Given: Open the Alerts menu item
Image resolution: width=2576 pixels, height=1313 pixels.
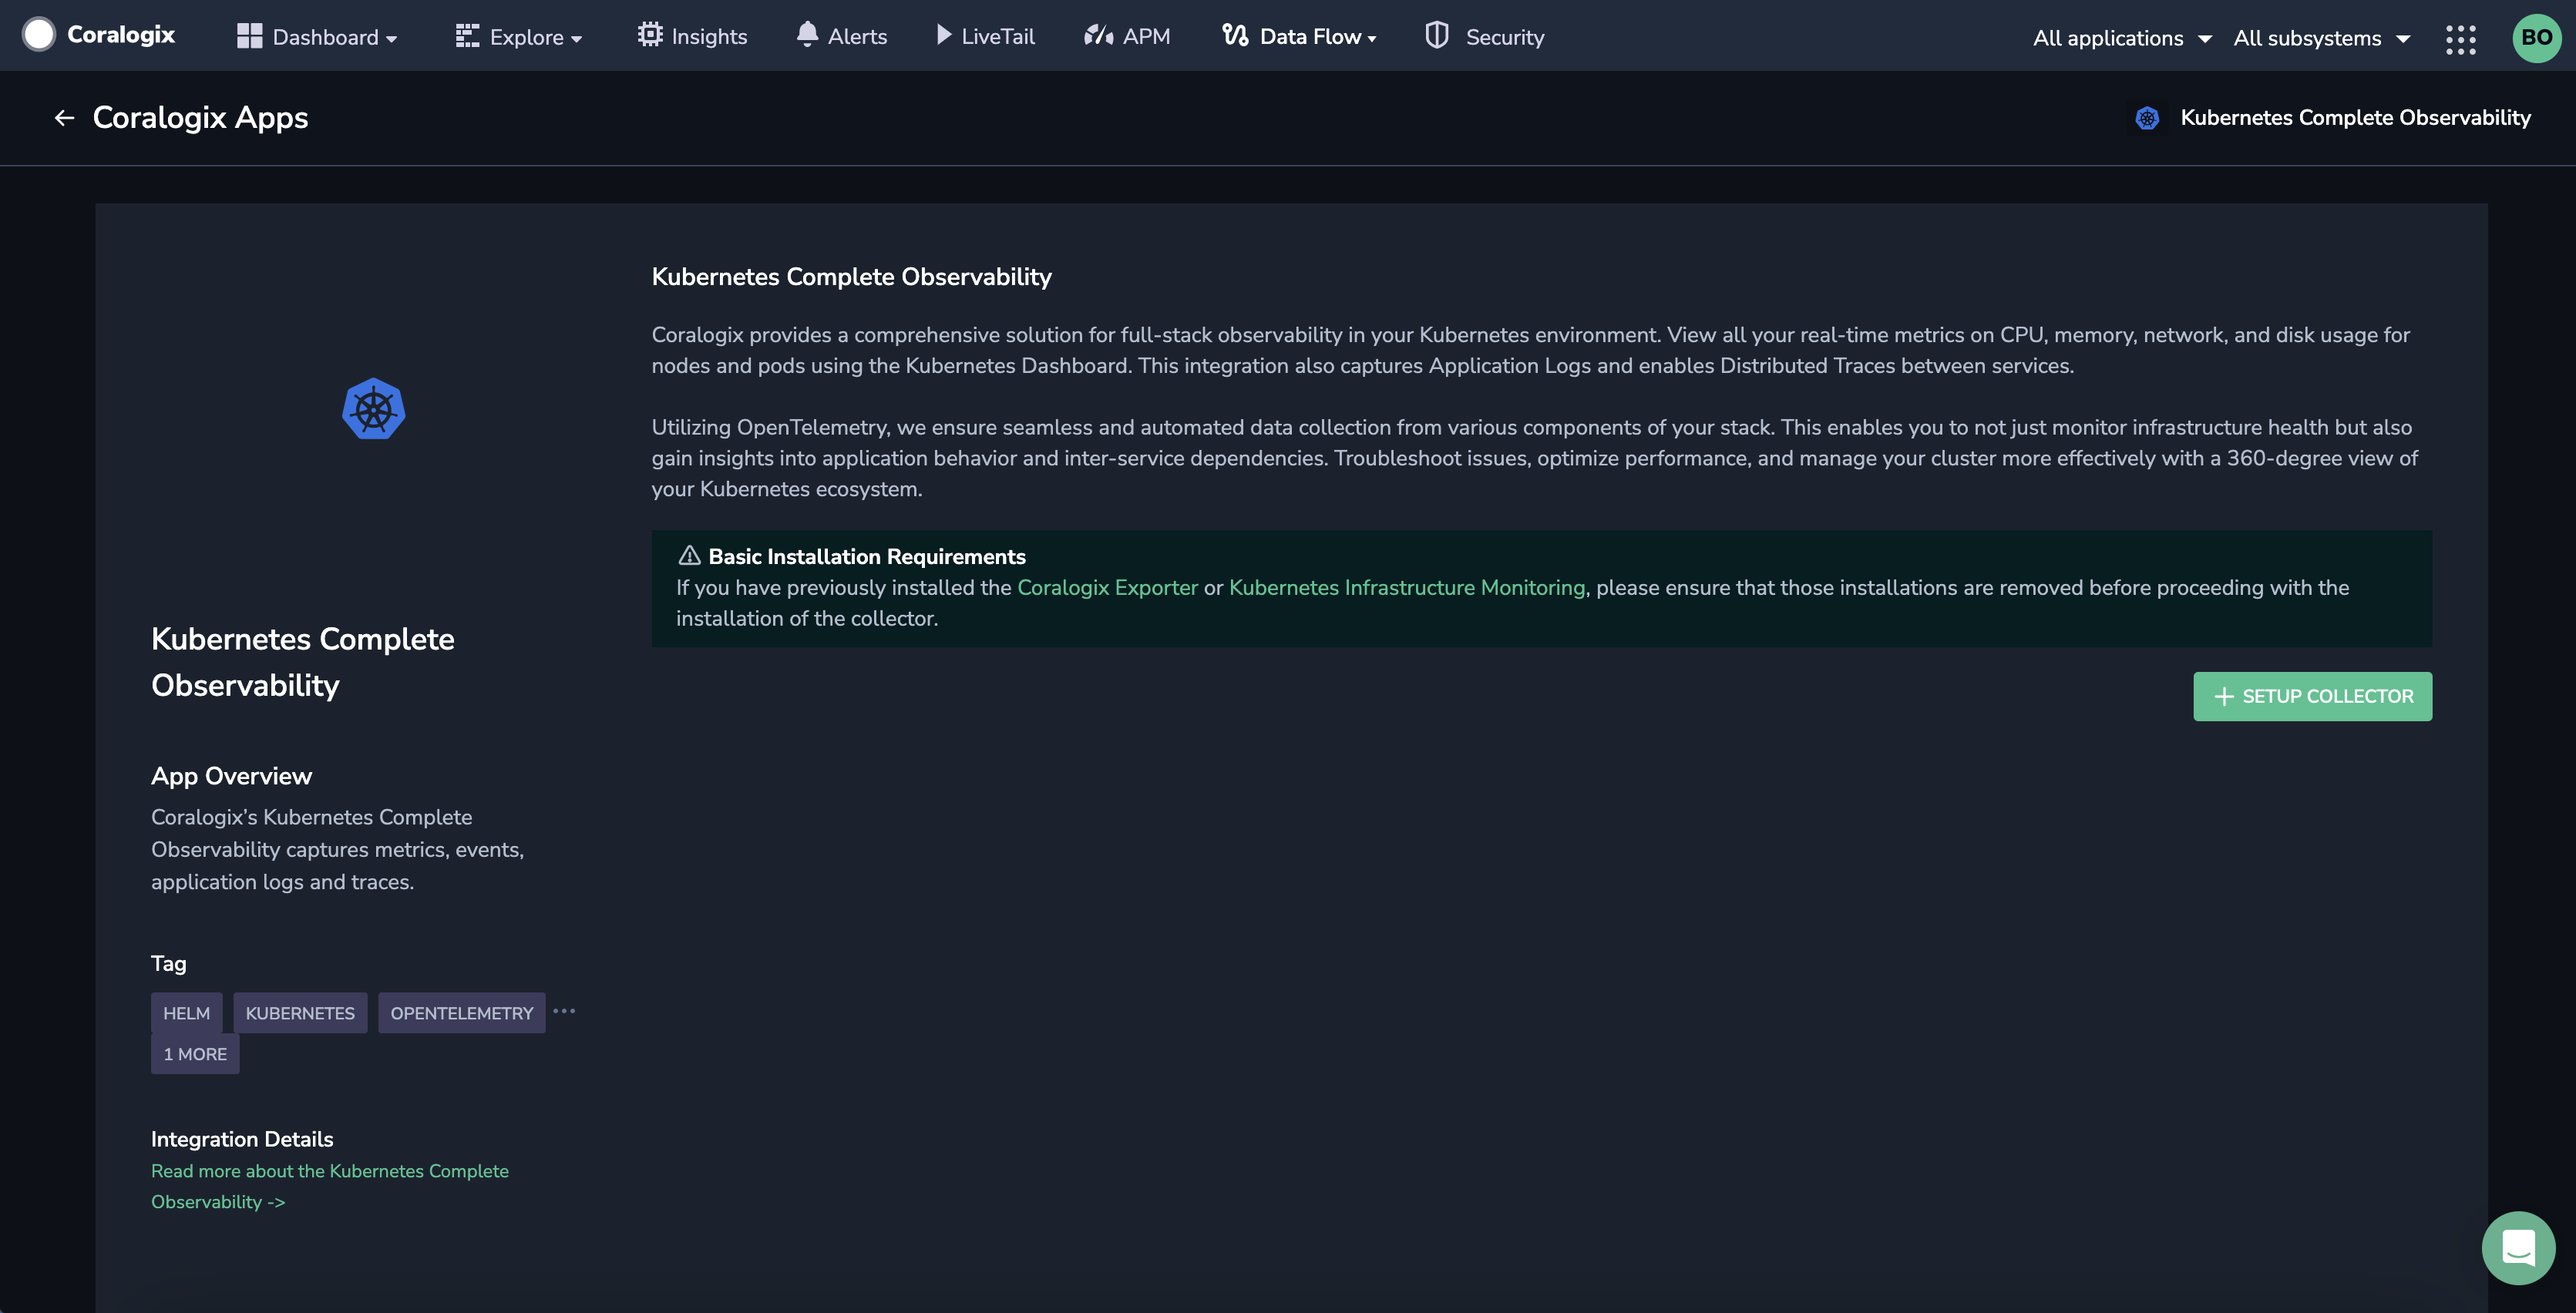Looking at the screenshot, I should click(x=842, y=36).
